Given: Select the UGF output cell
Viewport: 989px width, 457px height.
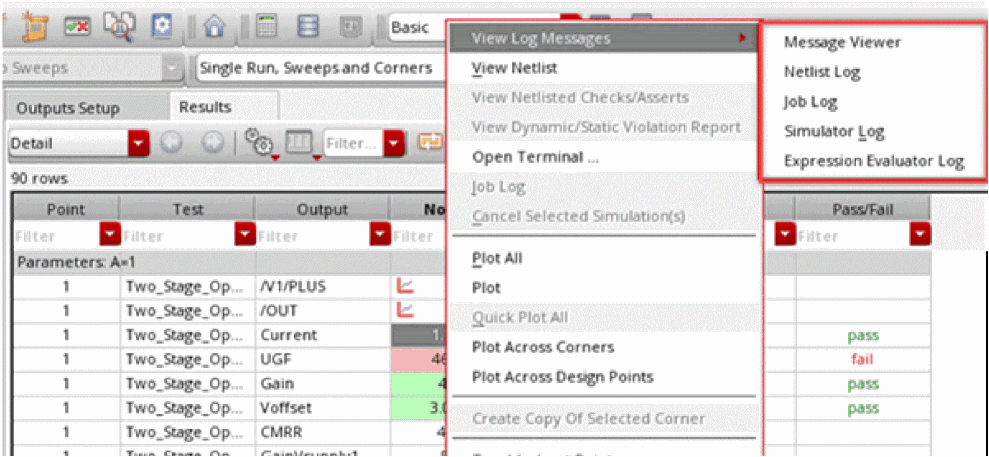Looking at the screenshot, I should (322, 359).
